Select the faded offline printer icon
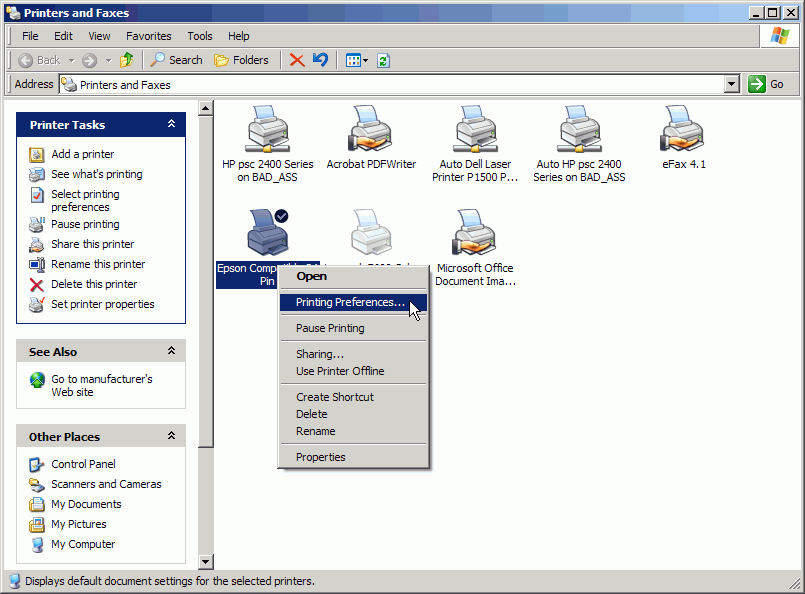The height and width of the screenshot is (594, 805). coord(371,232)
